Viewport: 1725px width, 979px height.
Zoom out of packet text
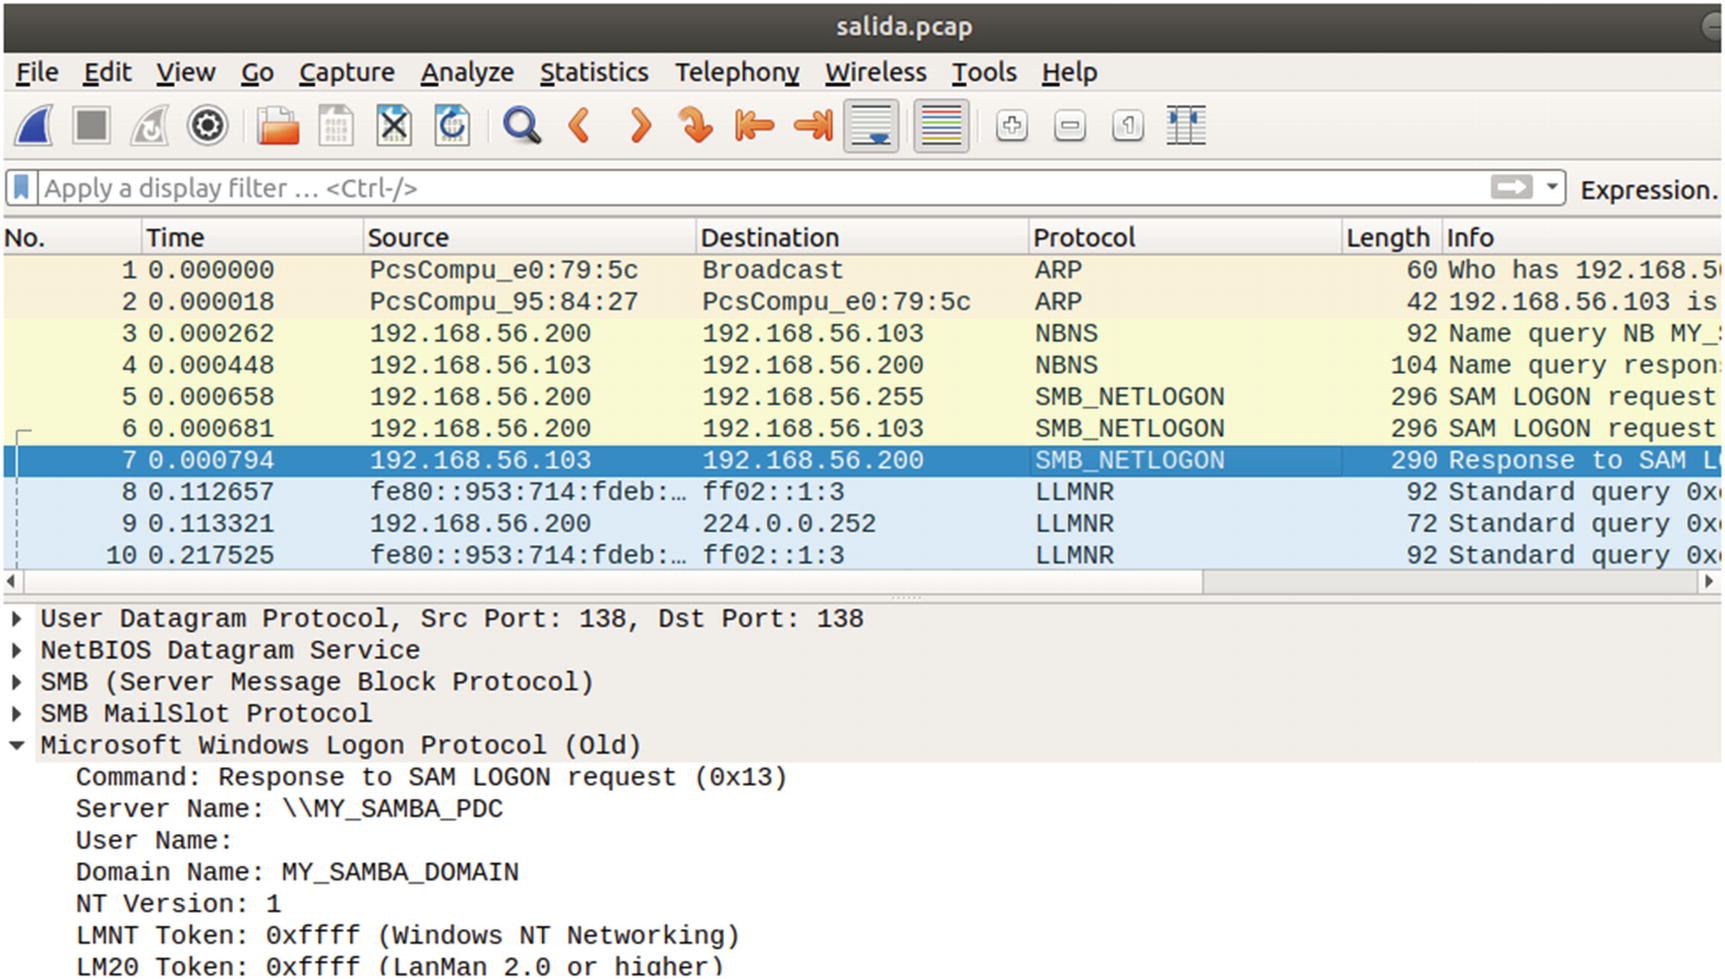[1070, 126]
